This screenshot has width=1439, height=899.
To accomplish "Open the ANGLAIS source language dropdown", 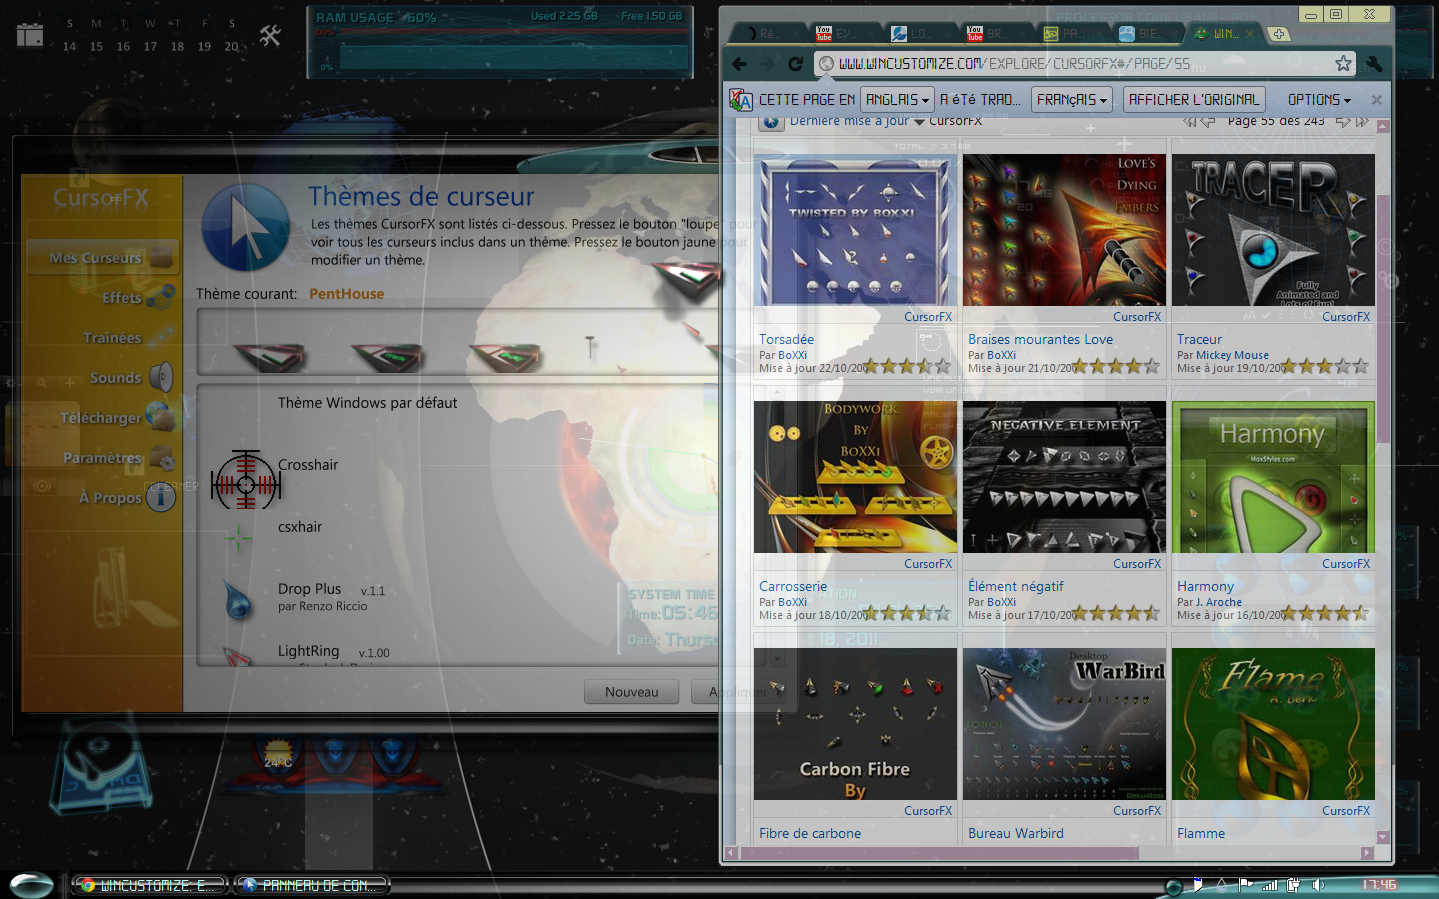I will (897, 100).
